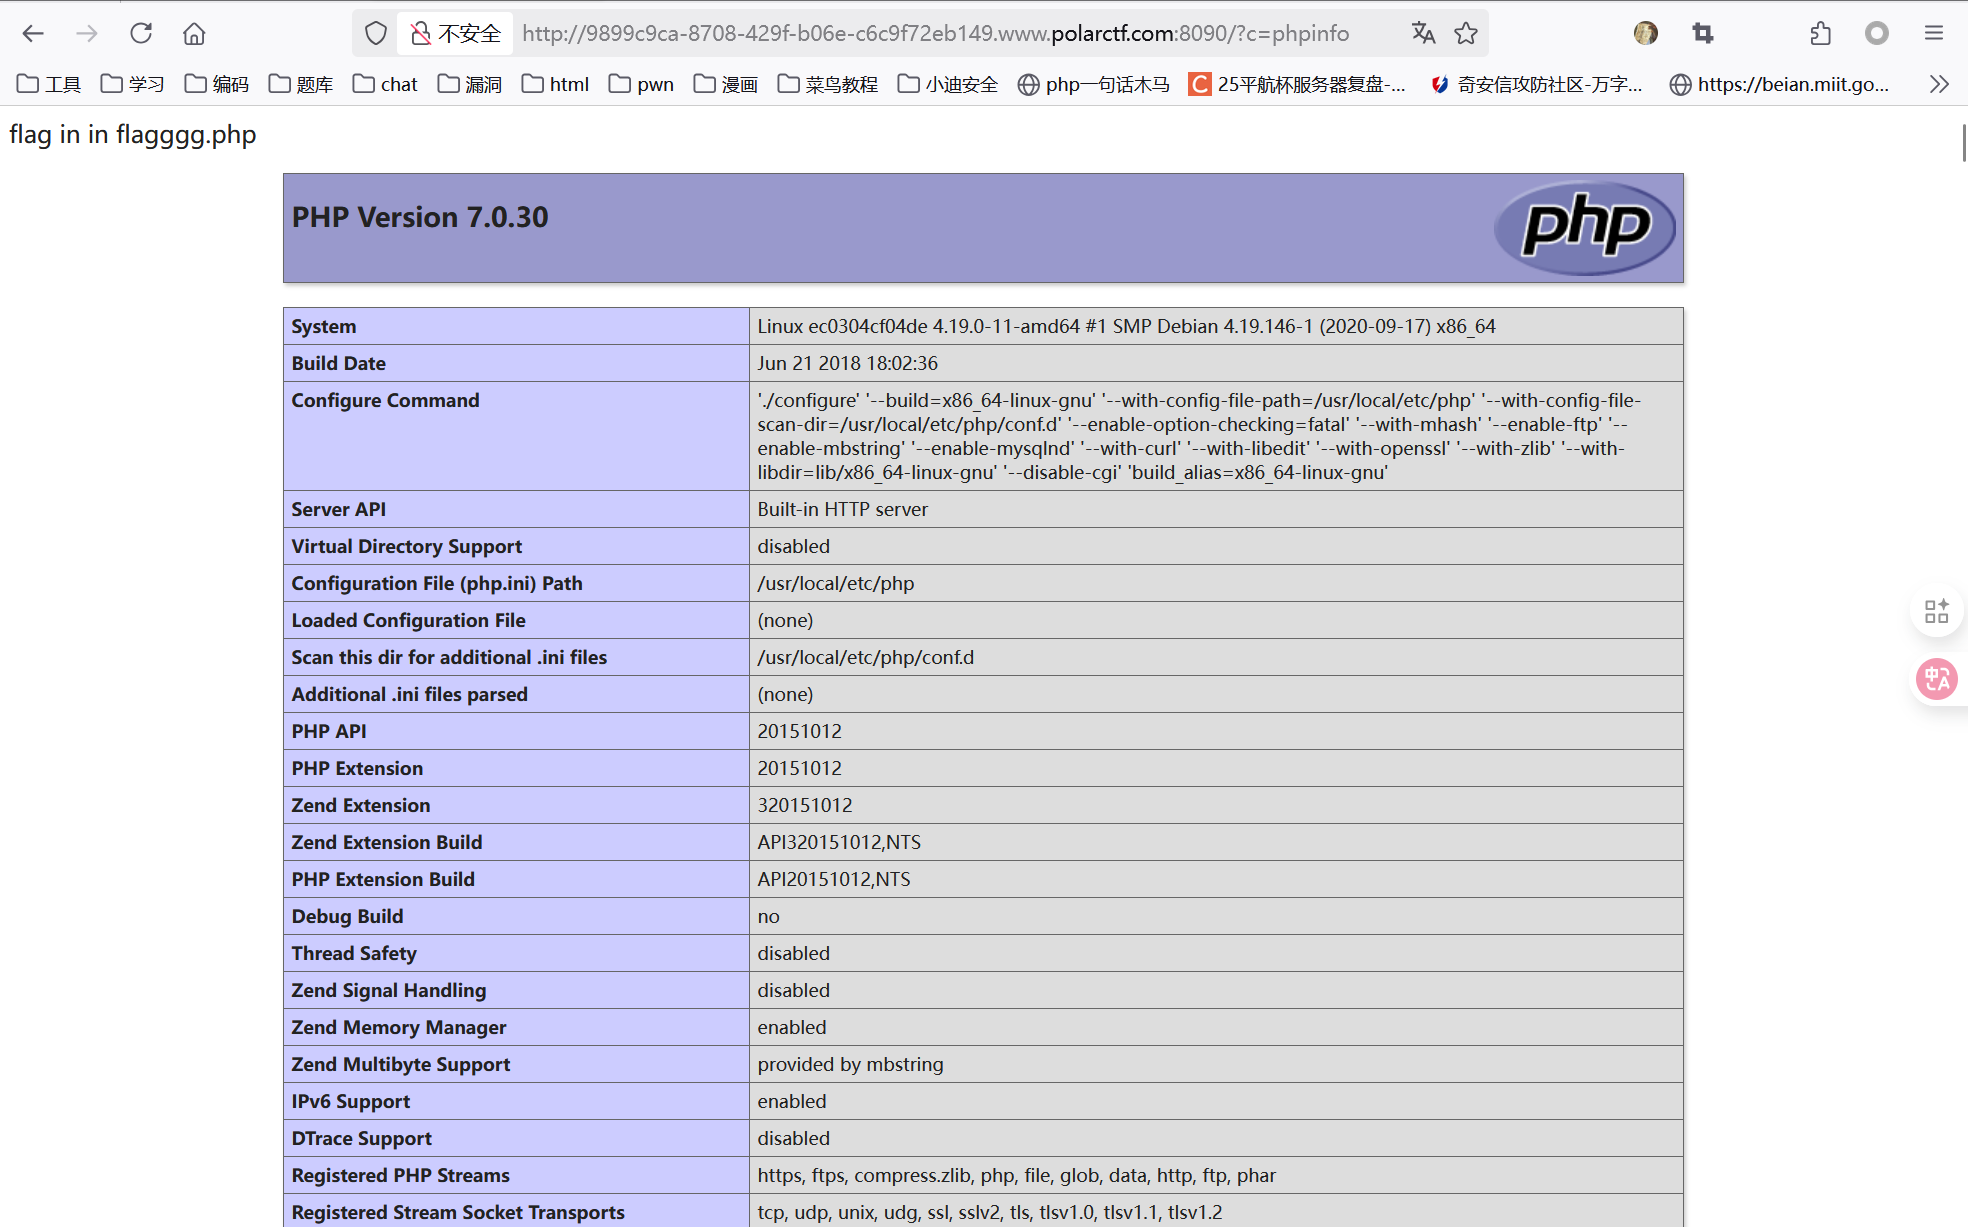The height and width of the screenshot is (1227, 1968).
Task: Go to the browser home page
Action: click(194, 33)
